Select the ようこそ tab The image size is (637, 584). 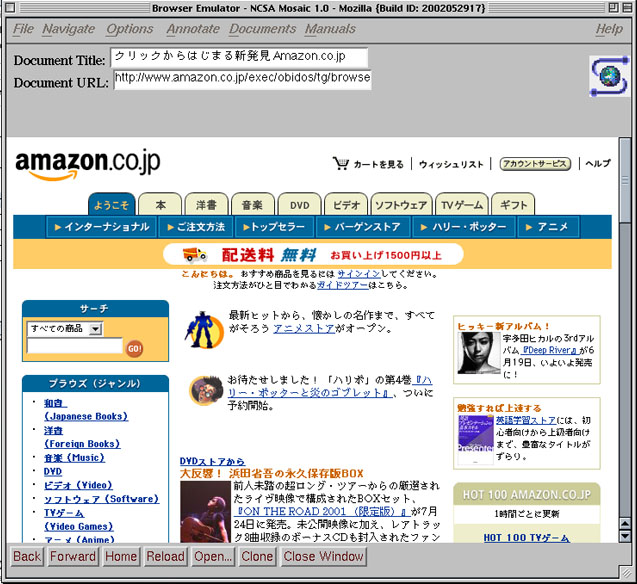(112, 204)
